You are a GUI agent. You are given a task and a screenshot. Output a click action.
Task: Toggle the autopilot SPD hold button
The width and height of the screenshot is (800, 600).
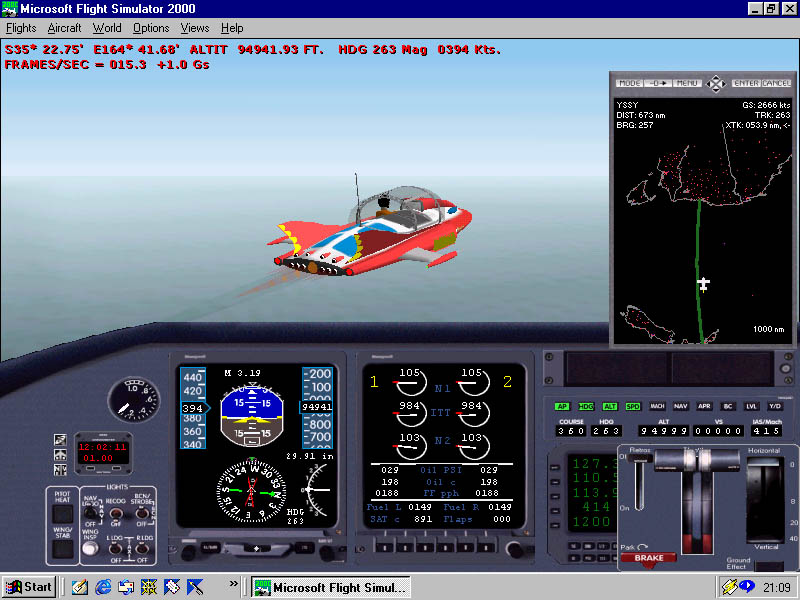[633, 407]
